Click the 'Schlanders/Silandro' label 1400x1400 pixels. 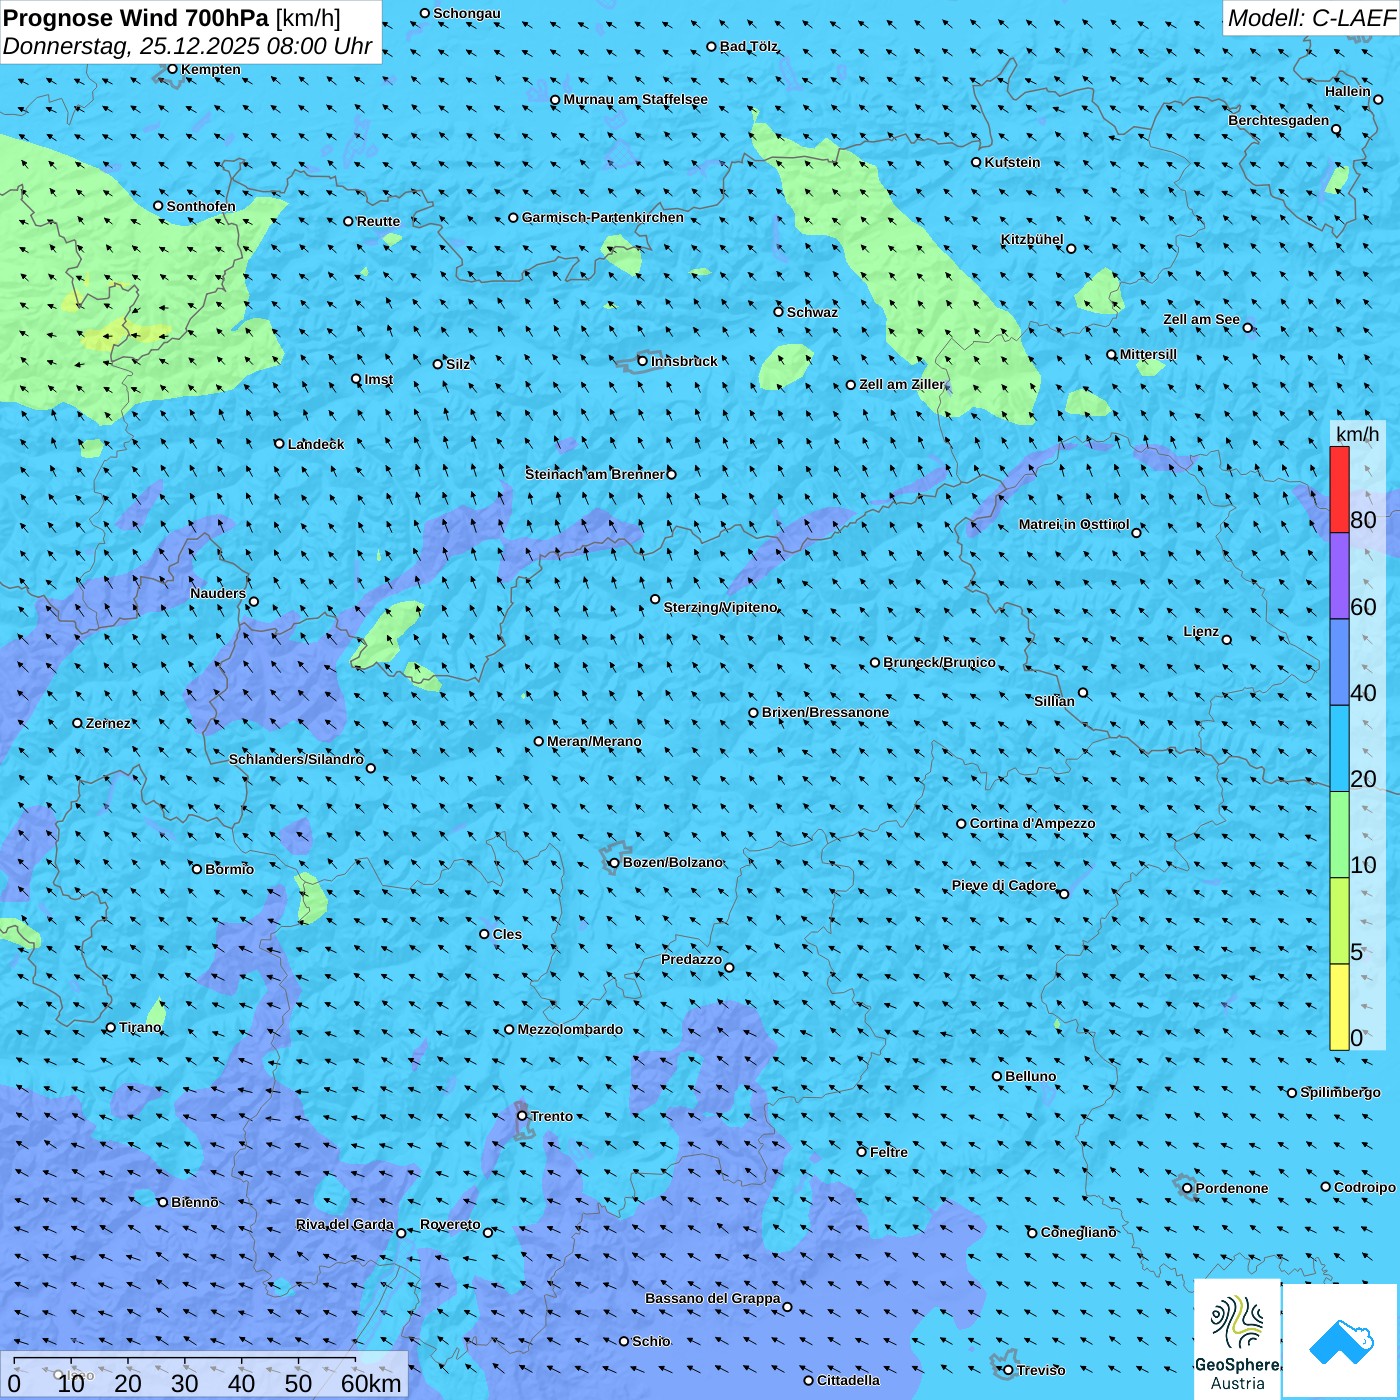[296, 759]
